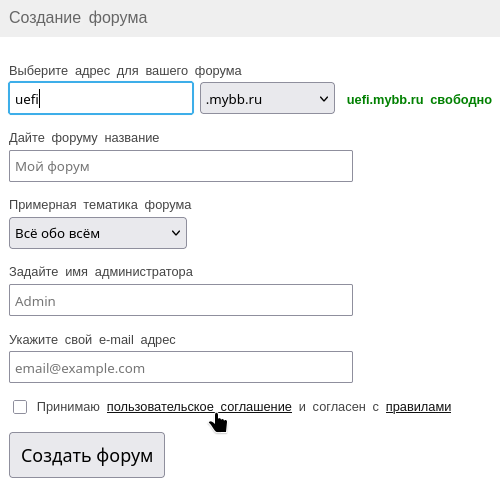Open the 'пользовательское соглашение' link
The height and width of the screenshot is (488, 500).
coord(199,407)
